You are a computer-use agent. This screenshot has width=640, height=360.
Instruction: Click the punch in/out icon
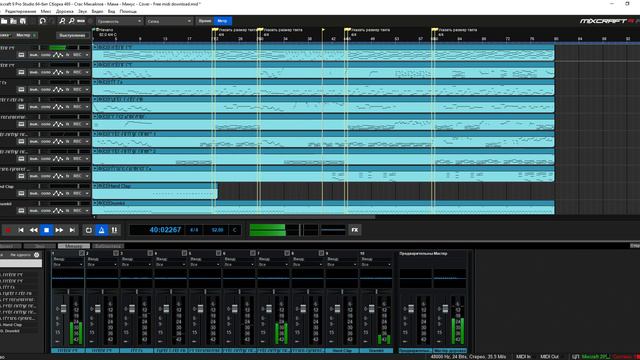click(114, 230)
